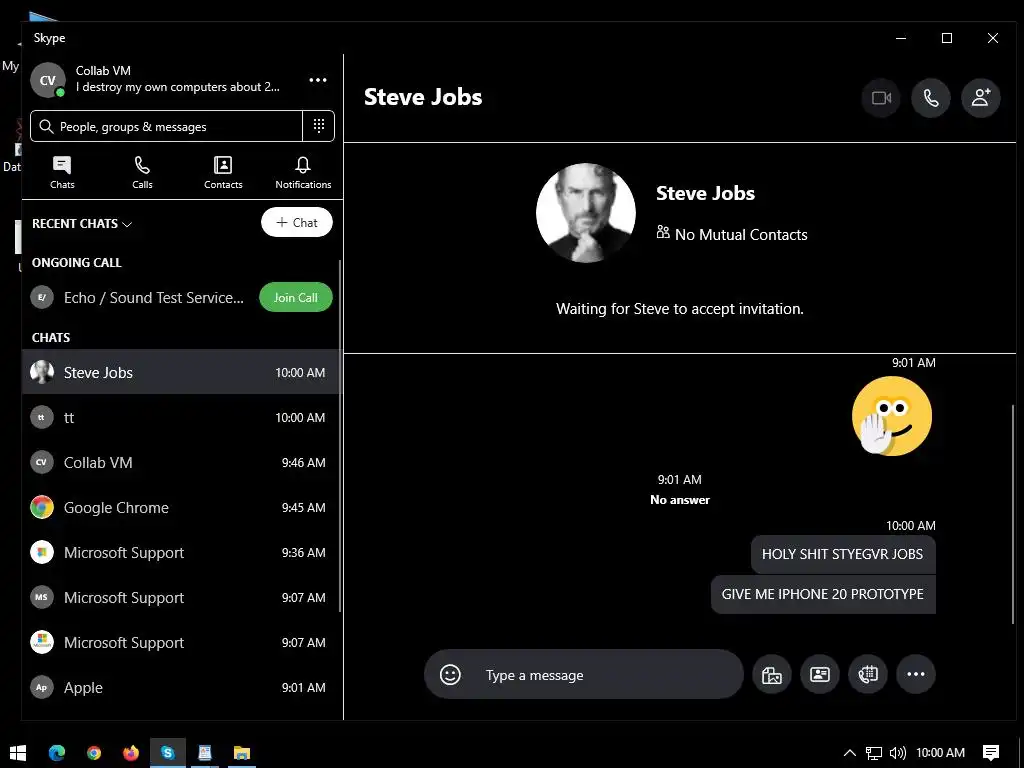This screenshot has width=1024, height=768.
Task: Open the taskbar volume icon
Action: point(898,753)
